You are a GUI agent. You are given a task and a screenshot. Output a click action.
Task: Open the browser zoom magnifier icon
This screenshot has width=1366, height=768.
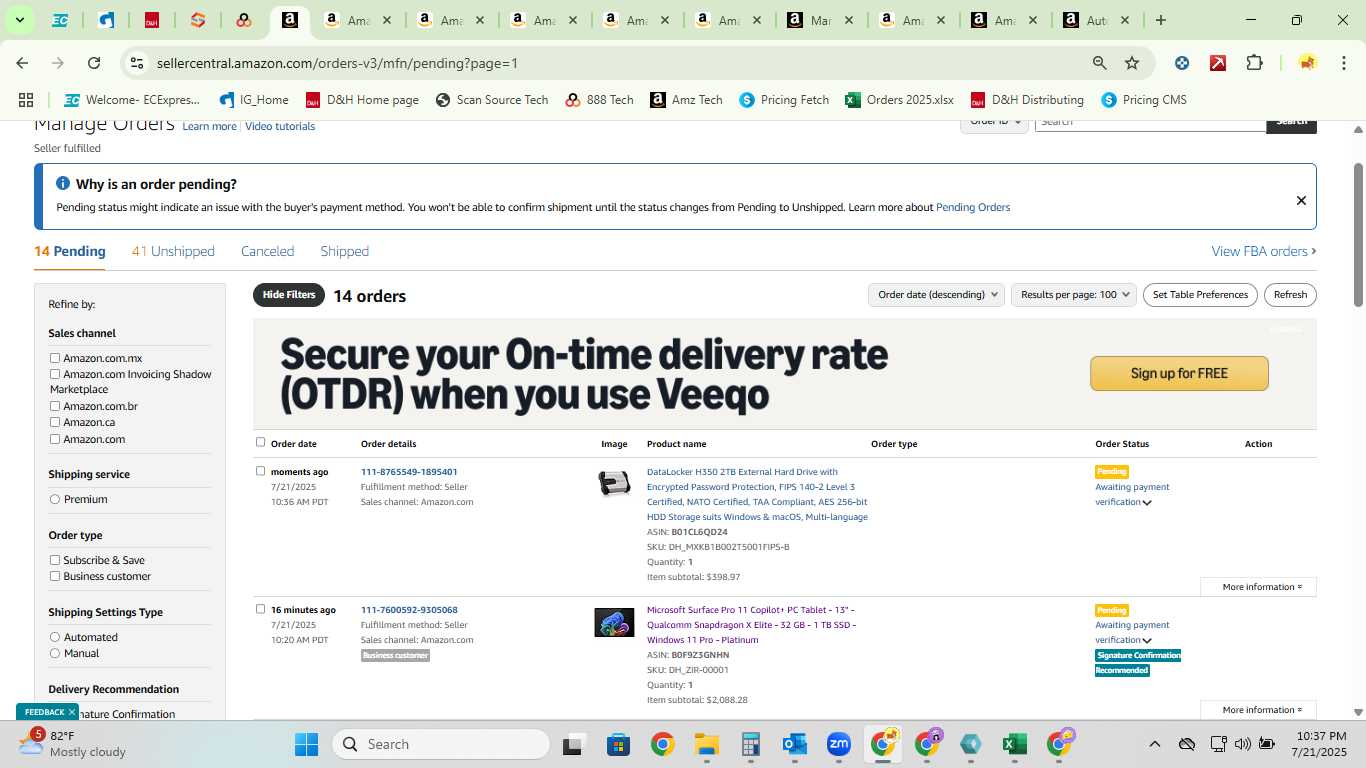[x=1099, y=63]
